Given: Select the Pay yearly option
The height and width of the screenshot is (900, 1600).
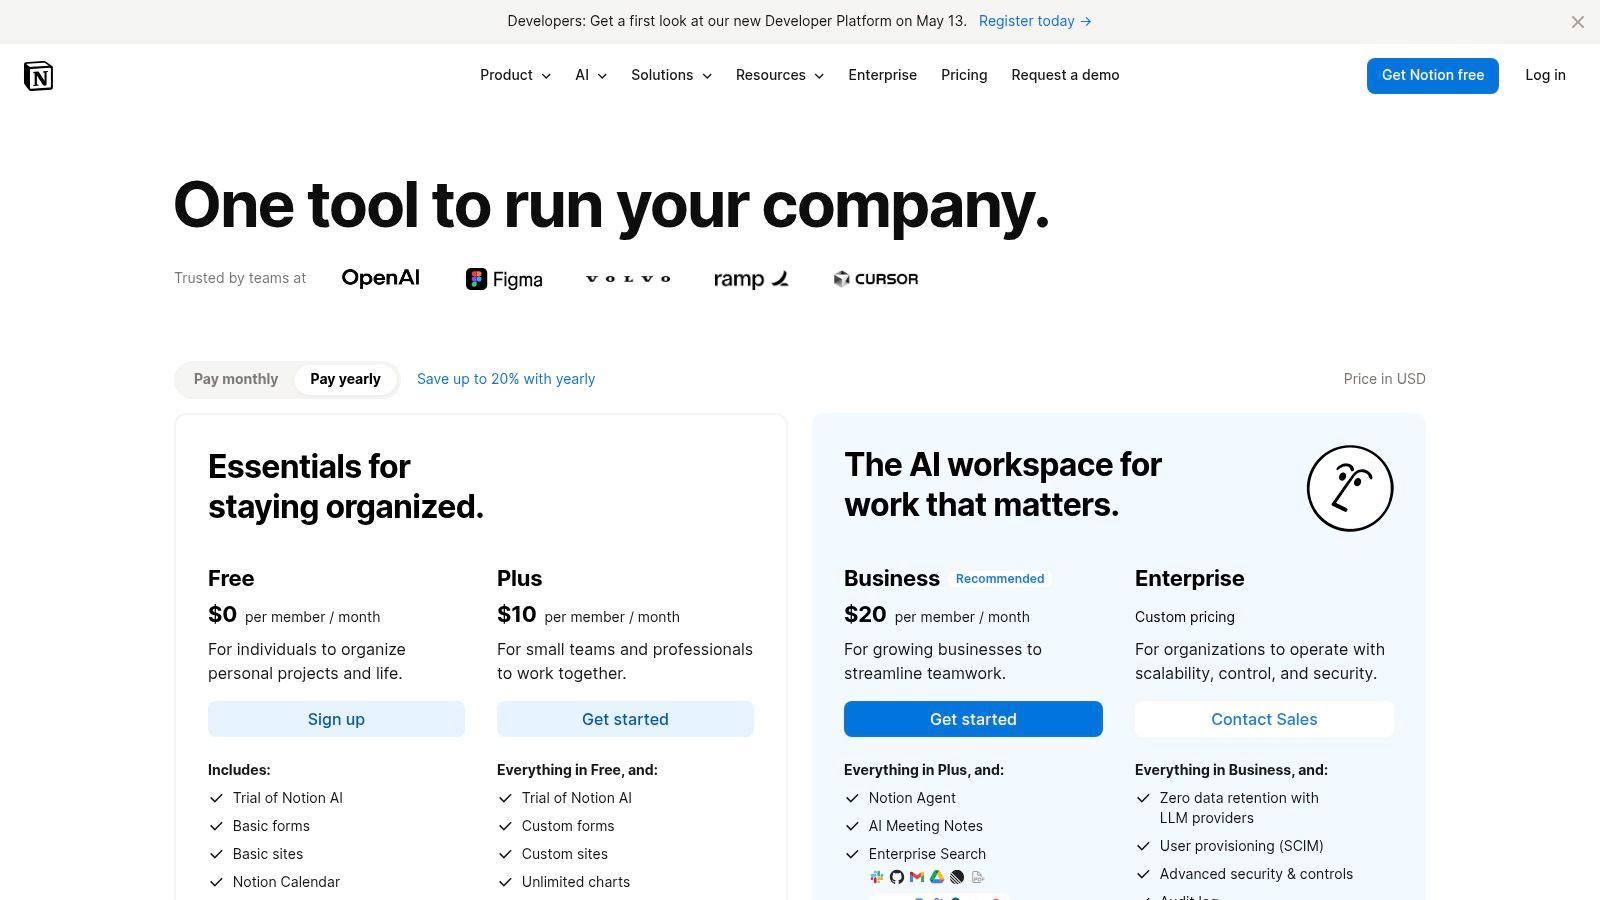Looking at the screenshot, I should click(x=345, y=379).
